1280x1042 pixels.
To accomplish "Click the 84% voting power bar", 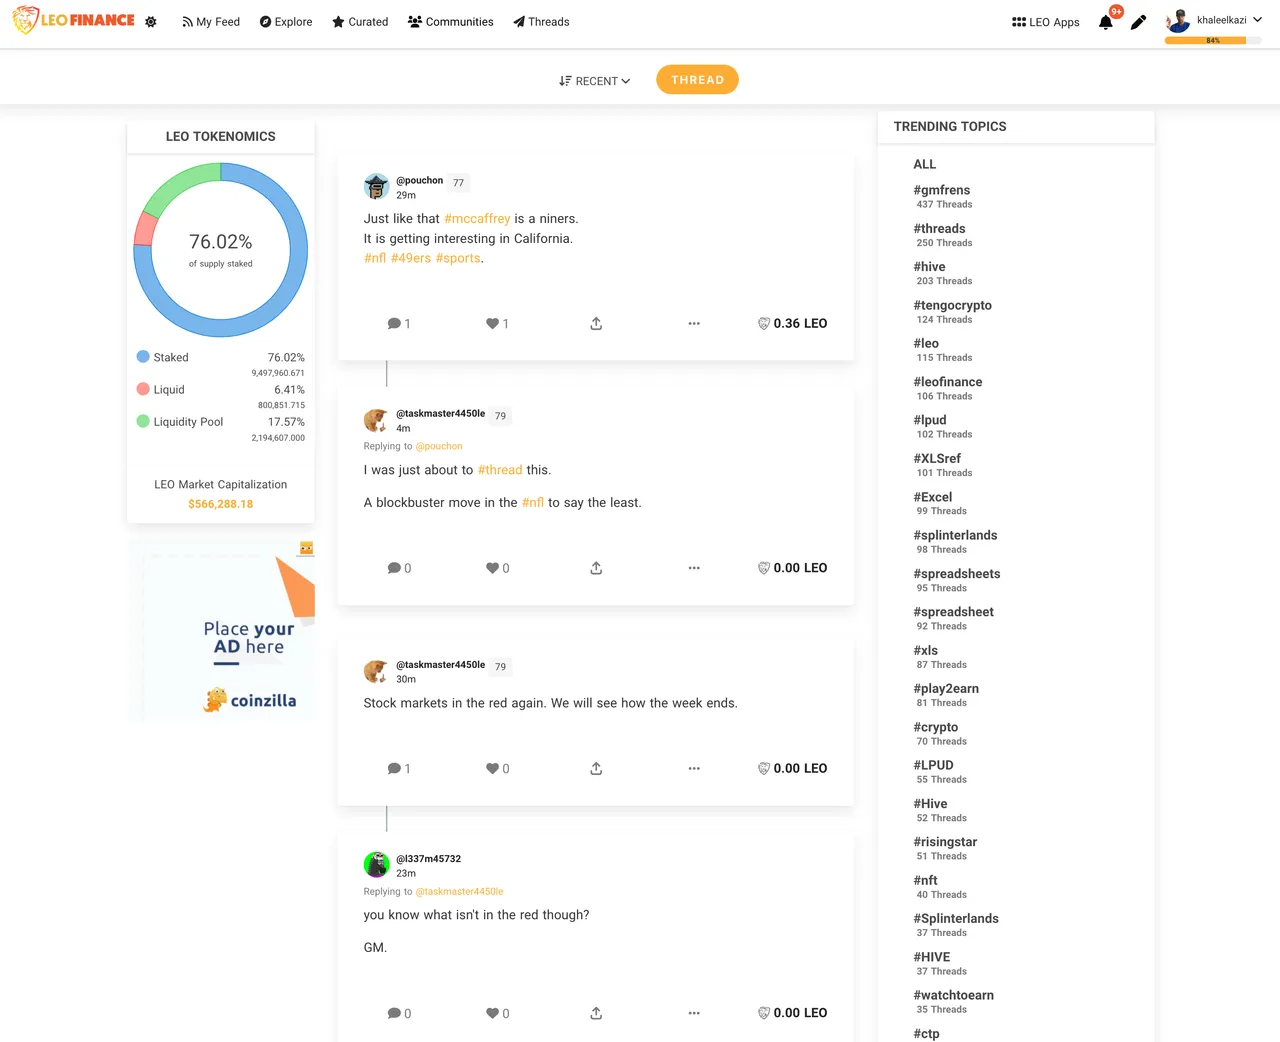I will tap(1213, 41).
